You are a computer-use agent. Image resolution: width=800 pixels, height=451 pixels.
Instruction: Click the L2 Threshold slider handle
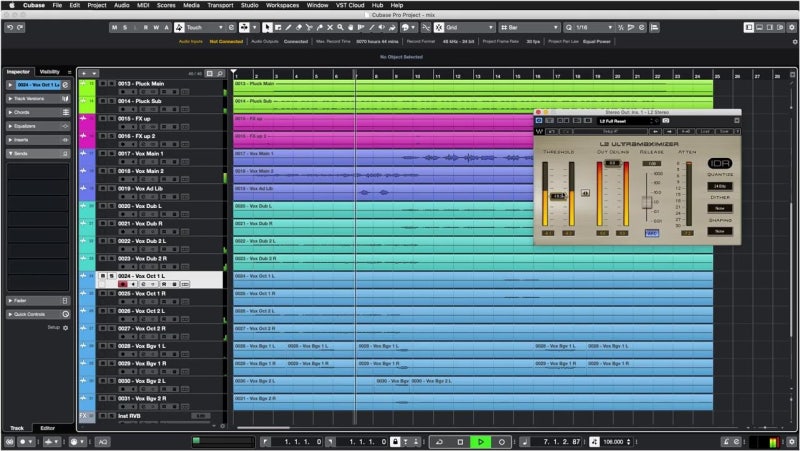tap(558, 196)
